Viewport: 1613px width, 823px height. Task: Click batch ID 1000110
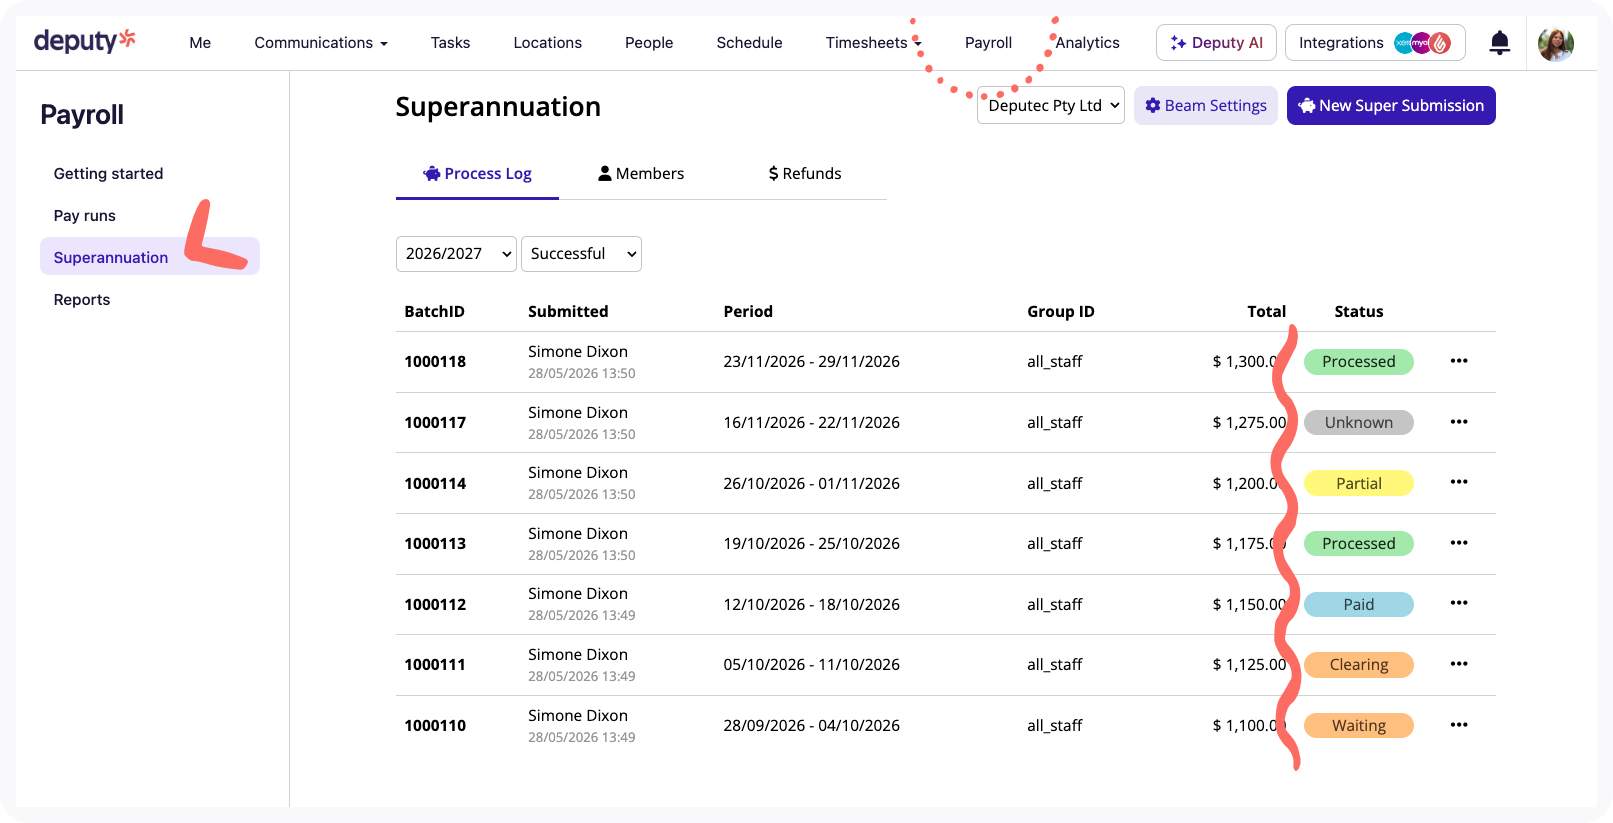pos(435,726)
